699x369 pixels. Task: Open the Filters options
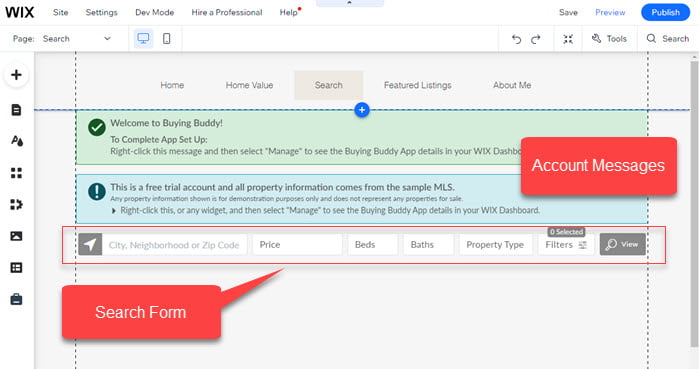pos(566,245)
